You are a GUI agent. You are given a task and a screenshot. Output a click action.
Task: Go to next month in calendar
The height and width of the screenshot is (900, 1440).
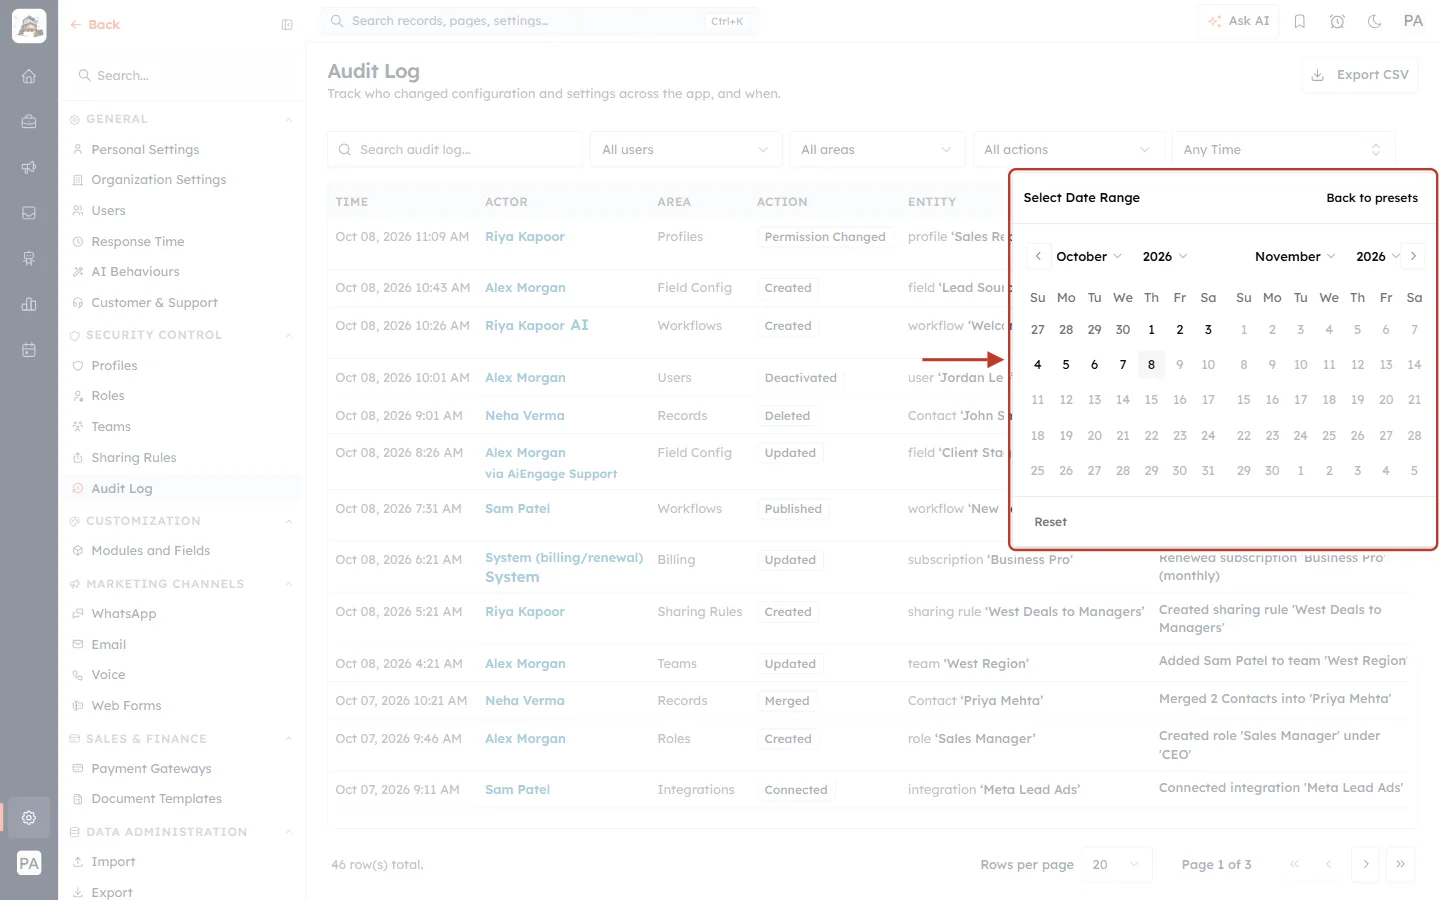coord(1413,256)
